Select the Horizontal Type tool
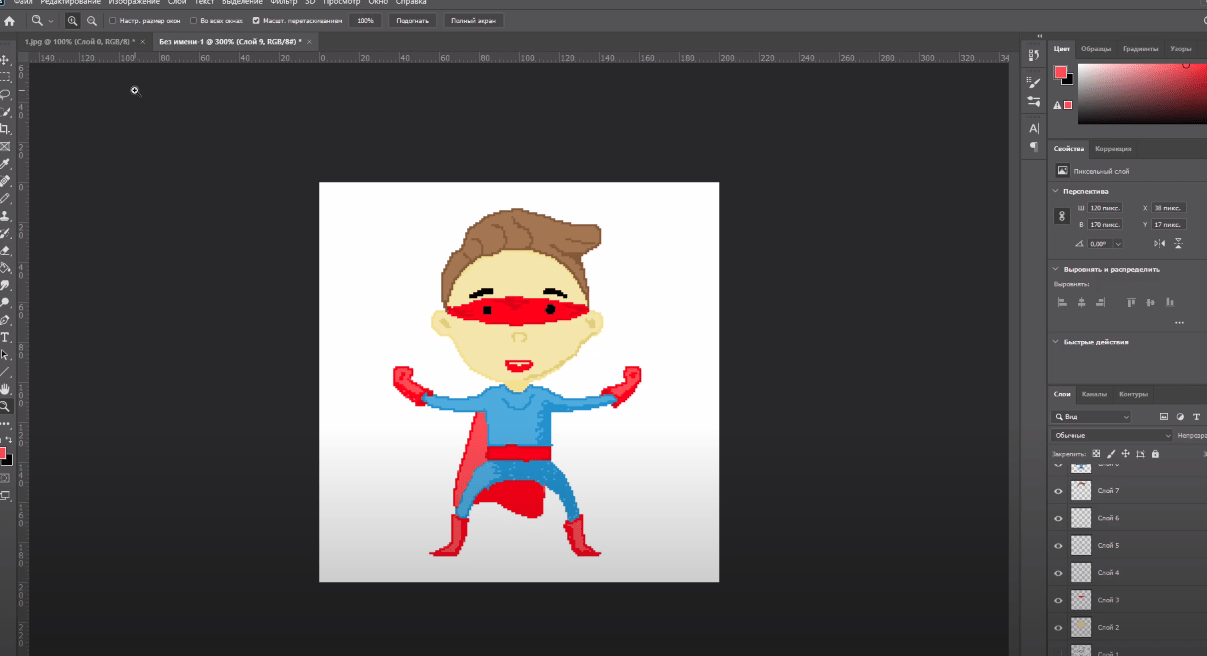 [x=5, y=337]
